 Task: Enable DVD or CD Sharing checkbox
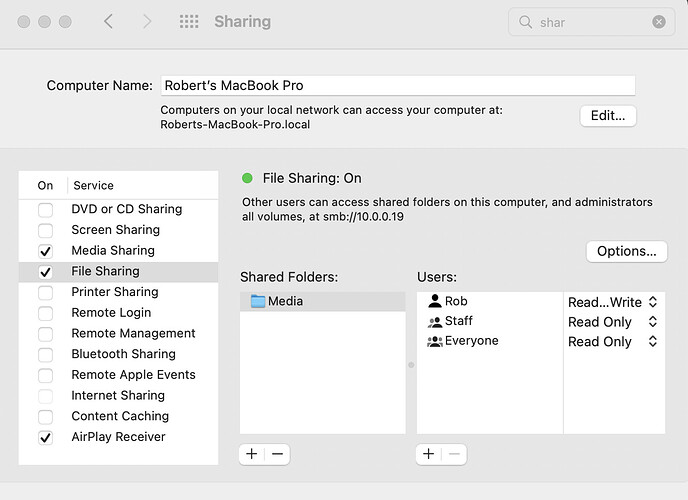[45, 210]
